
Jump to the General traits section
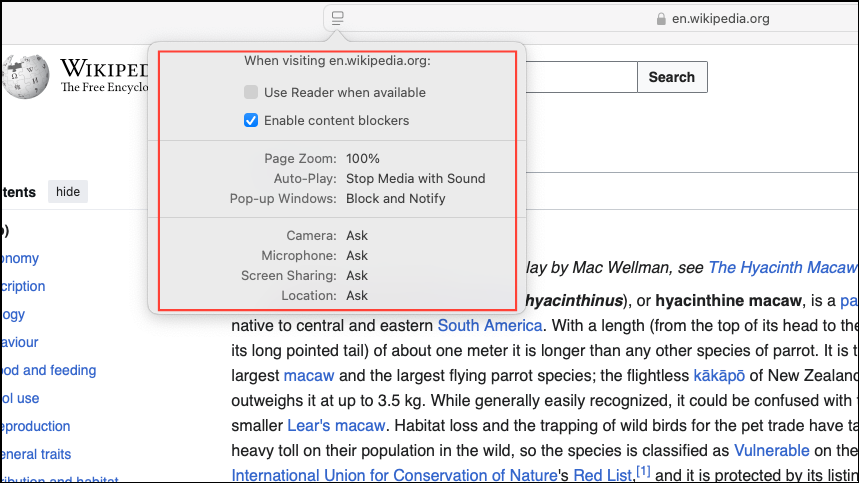pyautogui.click(x=36, y=454)
